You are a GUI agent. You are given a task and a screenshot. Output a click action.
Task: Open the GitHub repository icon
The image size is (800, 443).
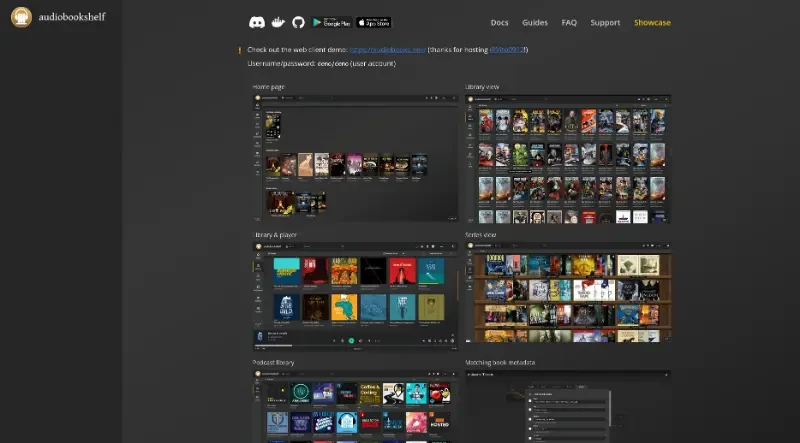pos(298,22)
